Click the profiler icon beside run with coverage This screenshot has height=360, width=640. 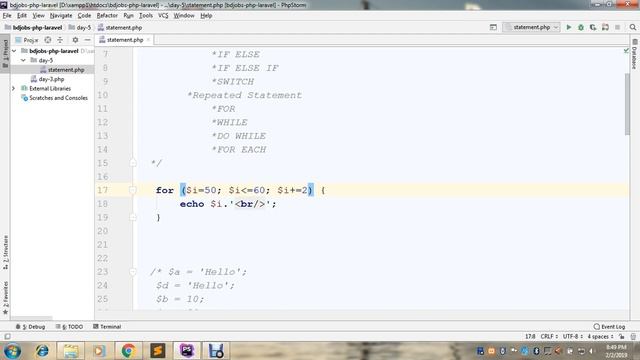[x=605, y=27]
